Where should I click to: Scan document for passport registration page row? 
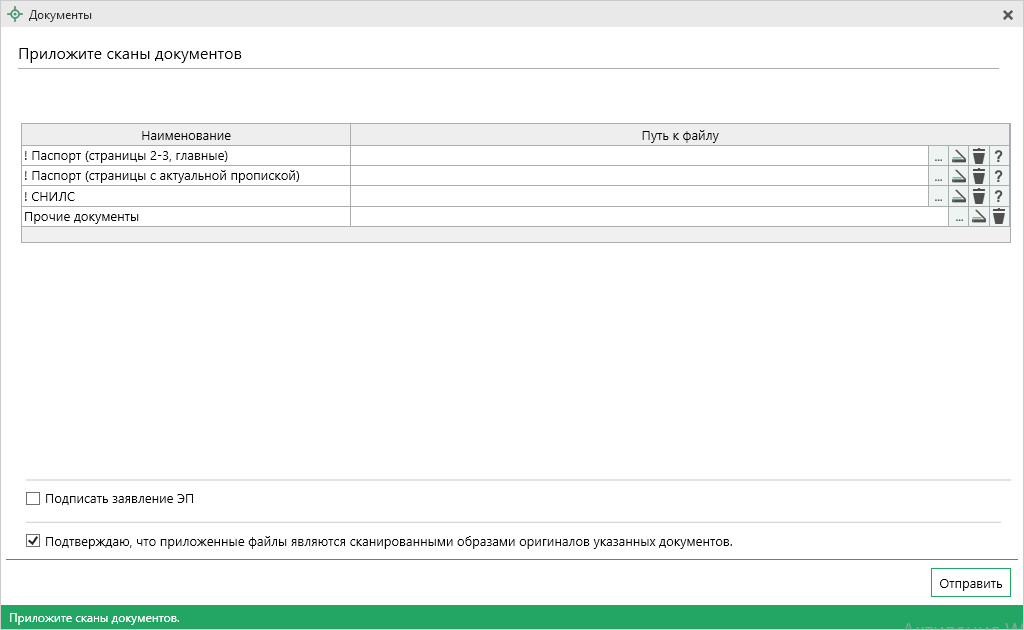[958, 176]
